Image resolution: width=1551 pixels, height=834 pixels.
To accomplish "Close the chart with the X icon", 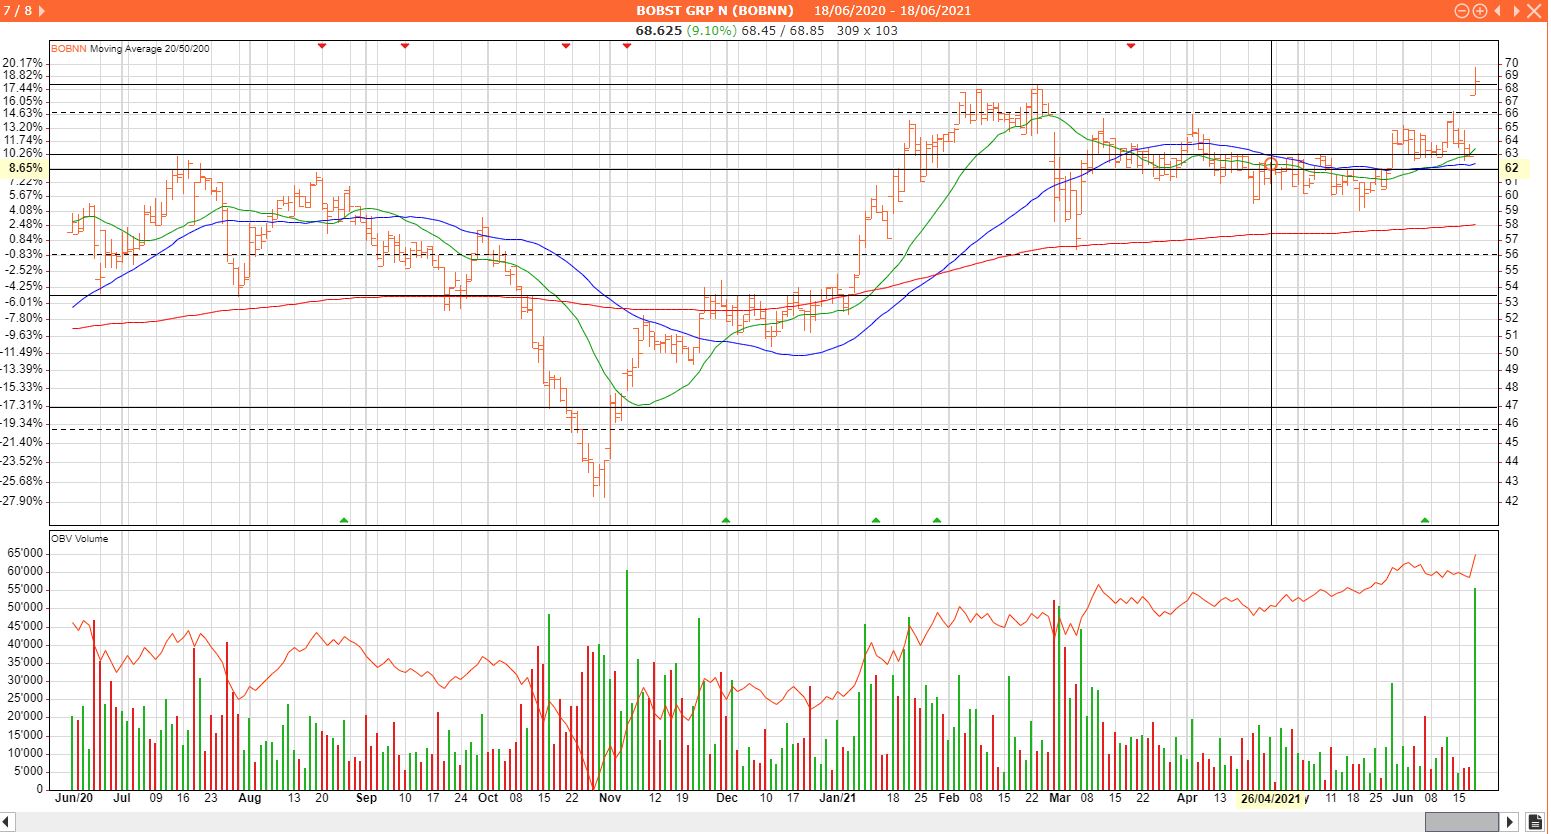I will pyautogui.click(x=1536, y=11).
